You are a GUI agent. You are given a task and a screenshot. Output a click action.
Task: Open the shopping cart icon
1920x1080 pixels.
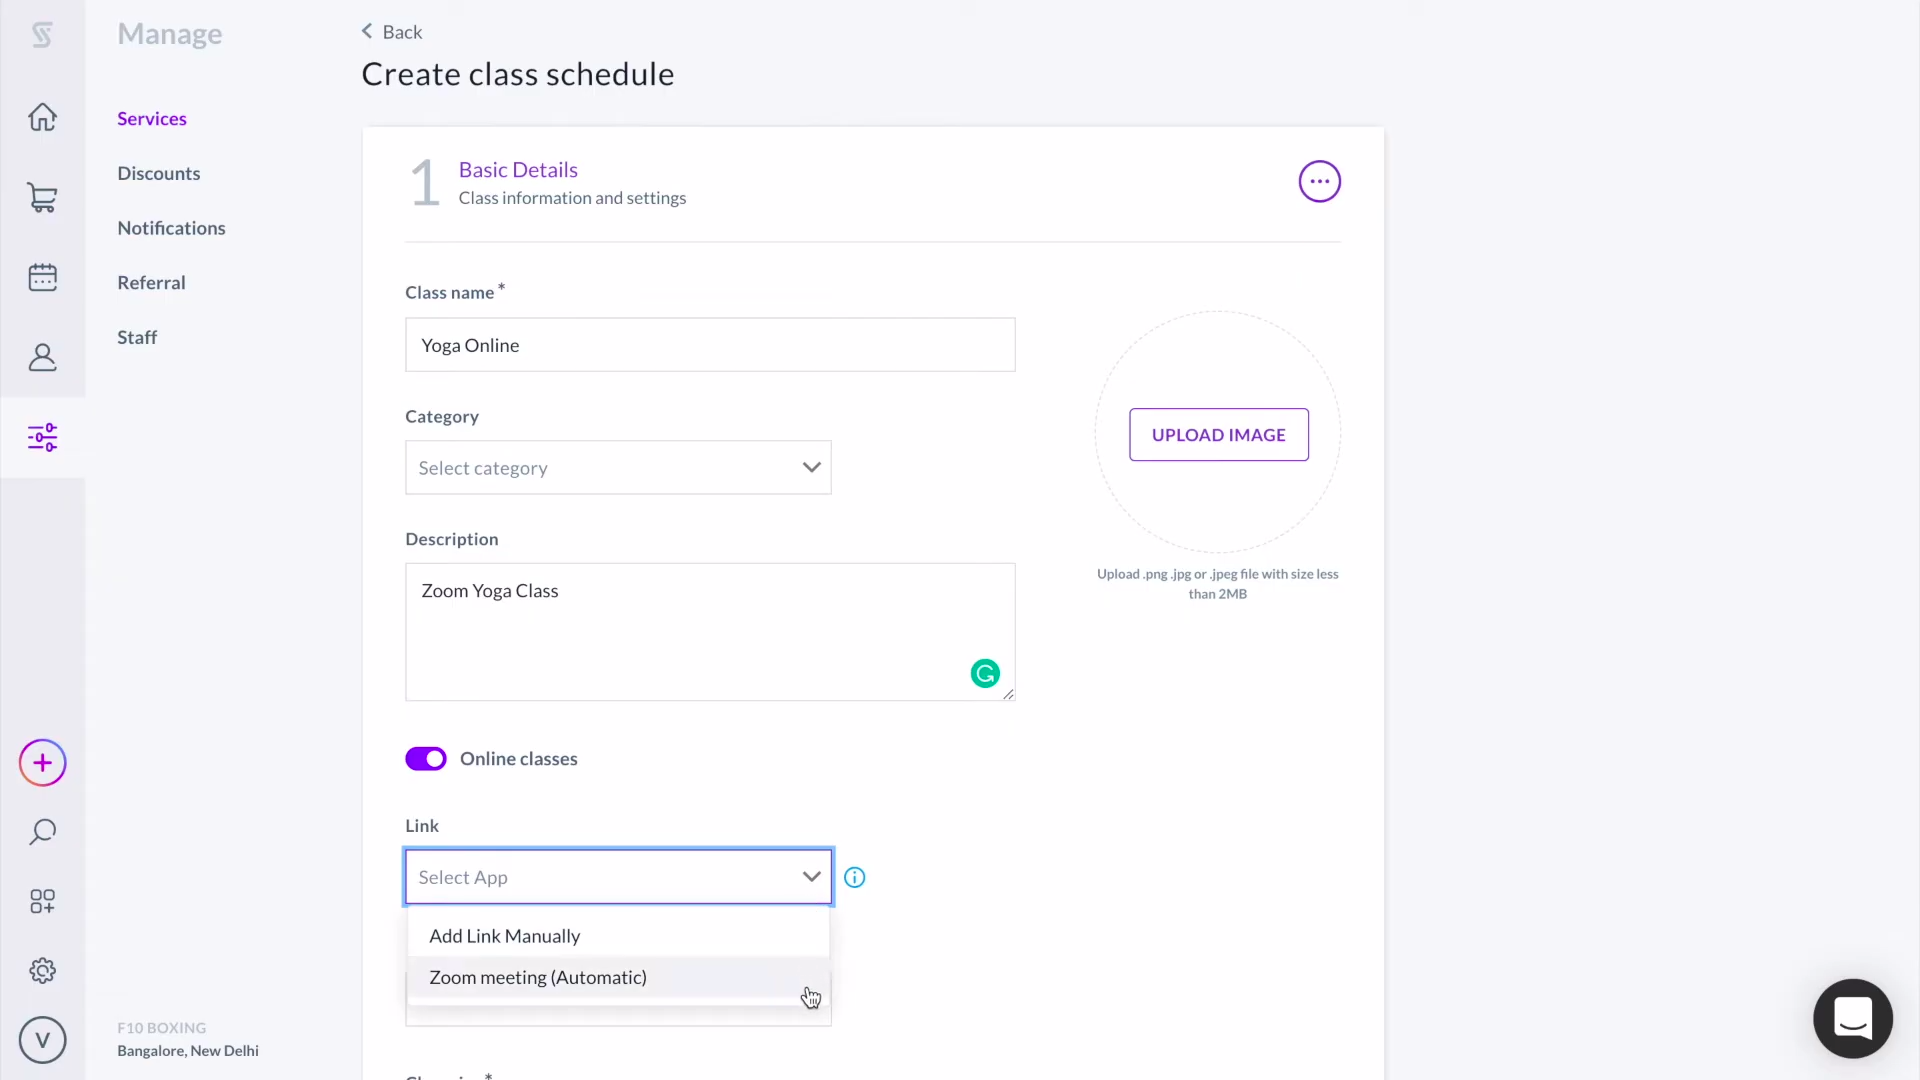42,197
